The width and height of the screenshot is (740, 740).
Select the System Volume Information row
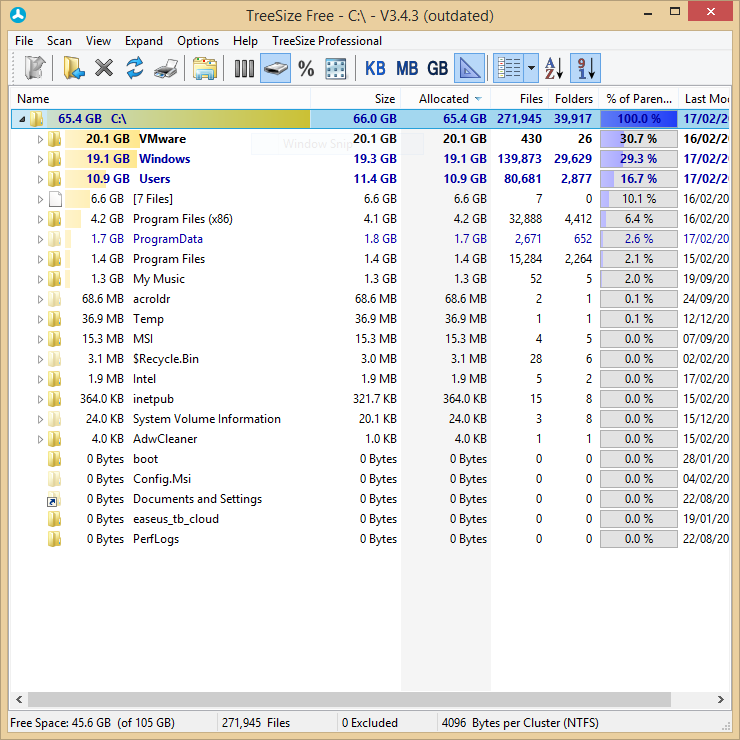click(x=370, y=419)
